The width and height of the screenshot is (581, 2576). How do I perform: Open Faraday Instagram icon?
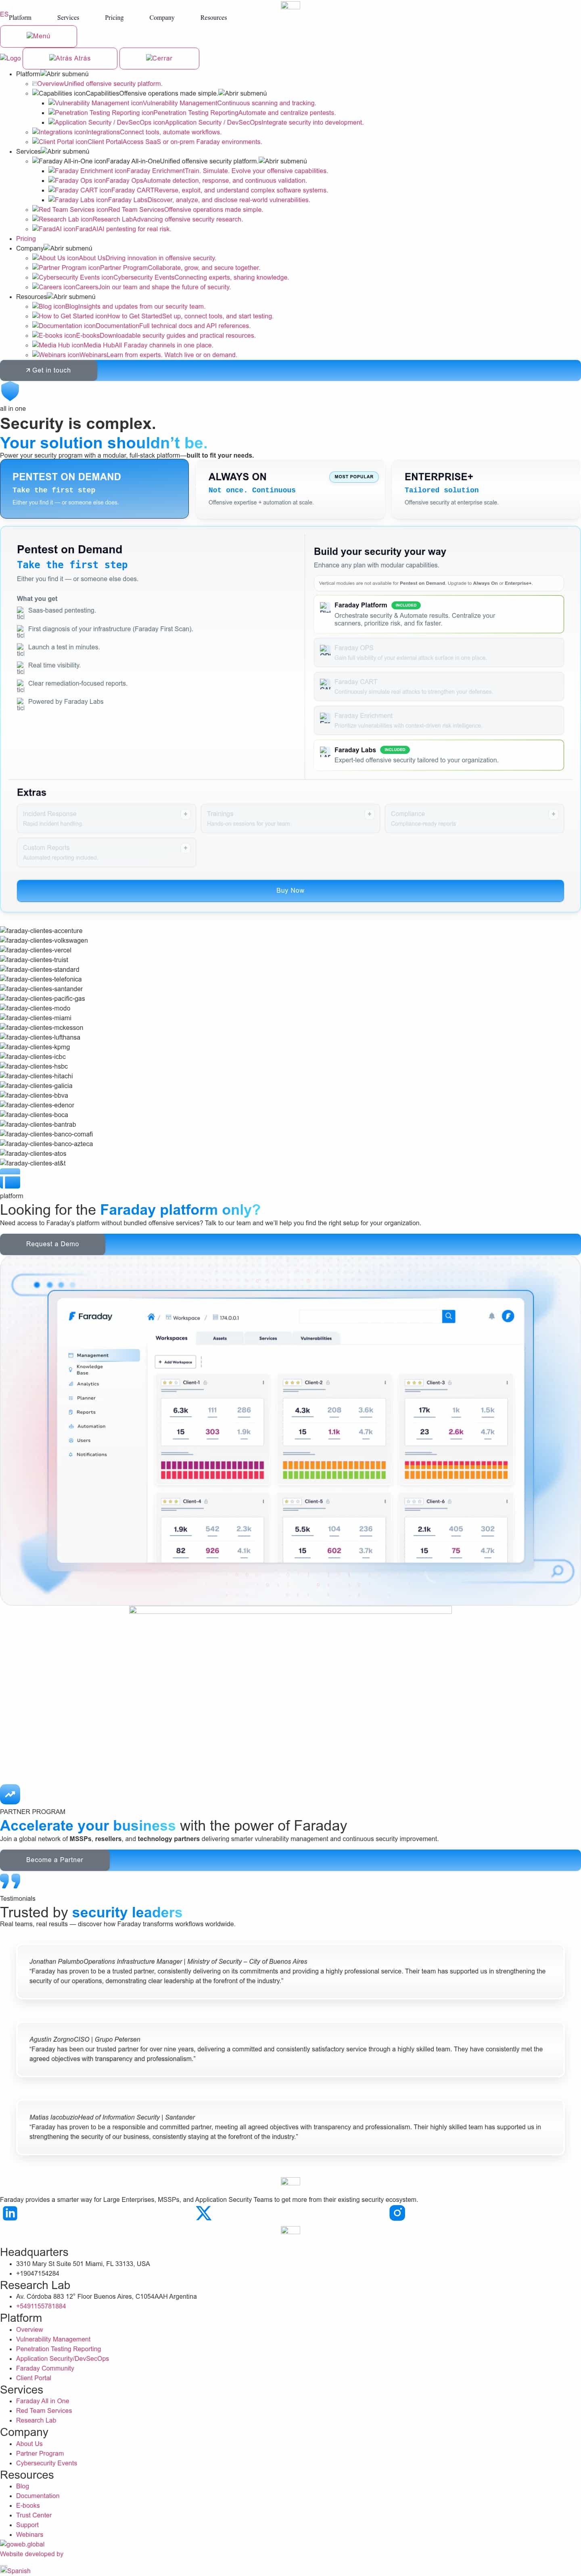(x=397, y=2213)
